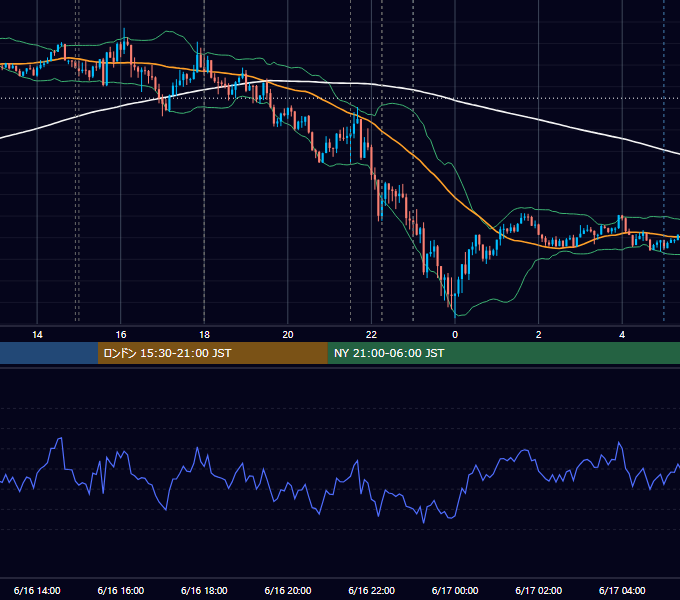Click the 18 hour label on price axis

tap(204, 335)
